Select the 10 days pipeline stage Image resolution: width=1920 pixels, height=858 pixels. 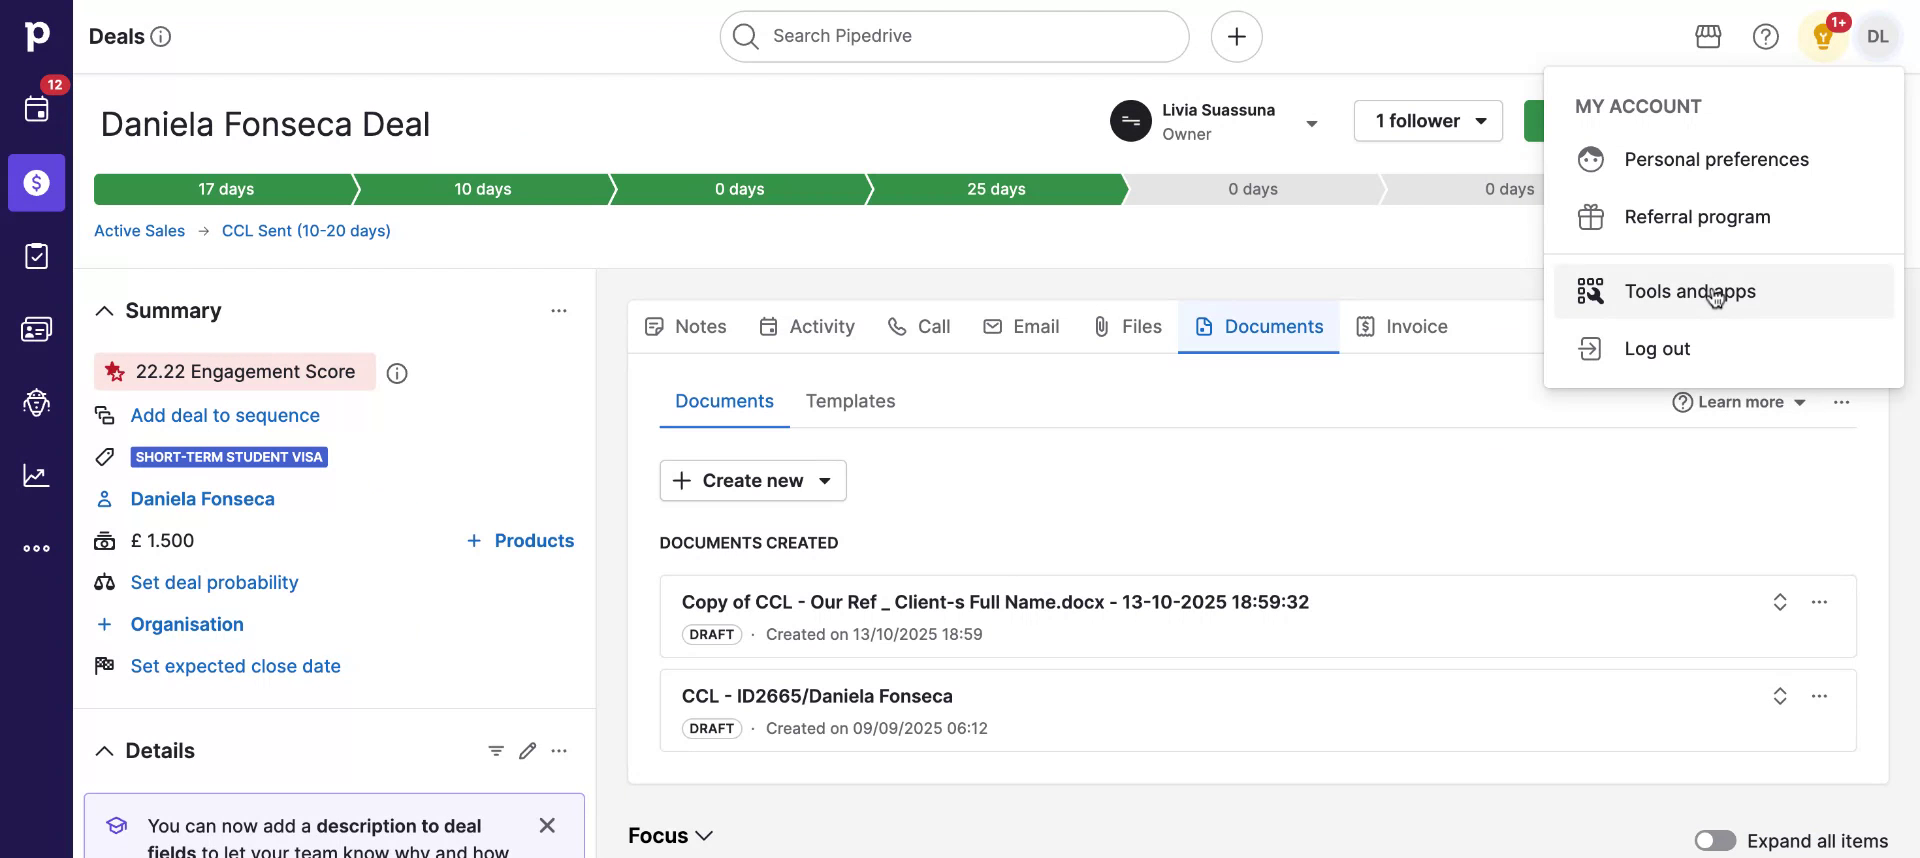coord(482,189)
